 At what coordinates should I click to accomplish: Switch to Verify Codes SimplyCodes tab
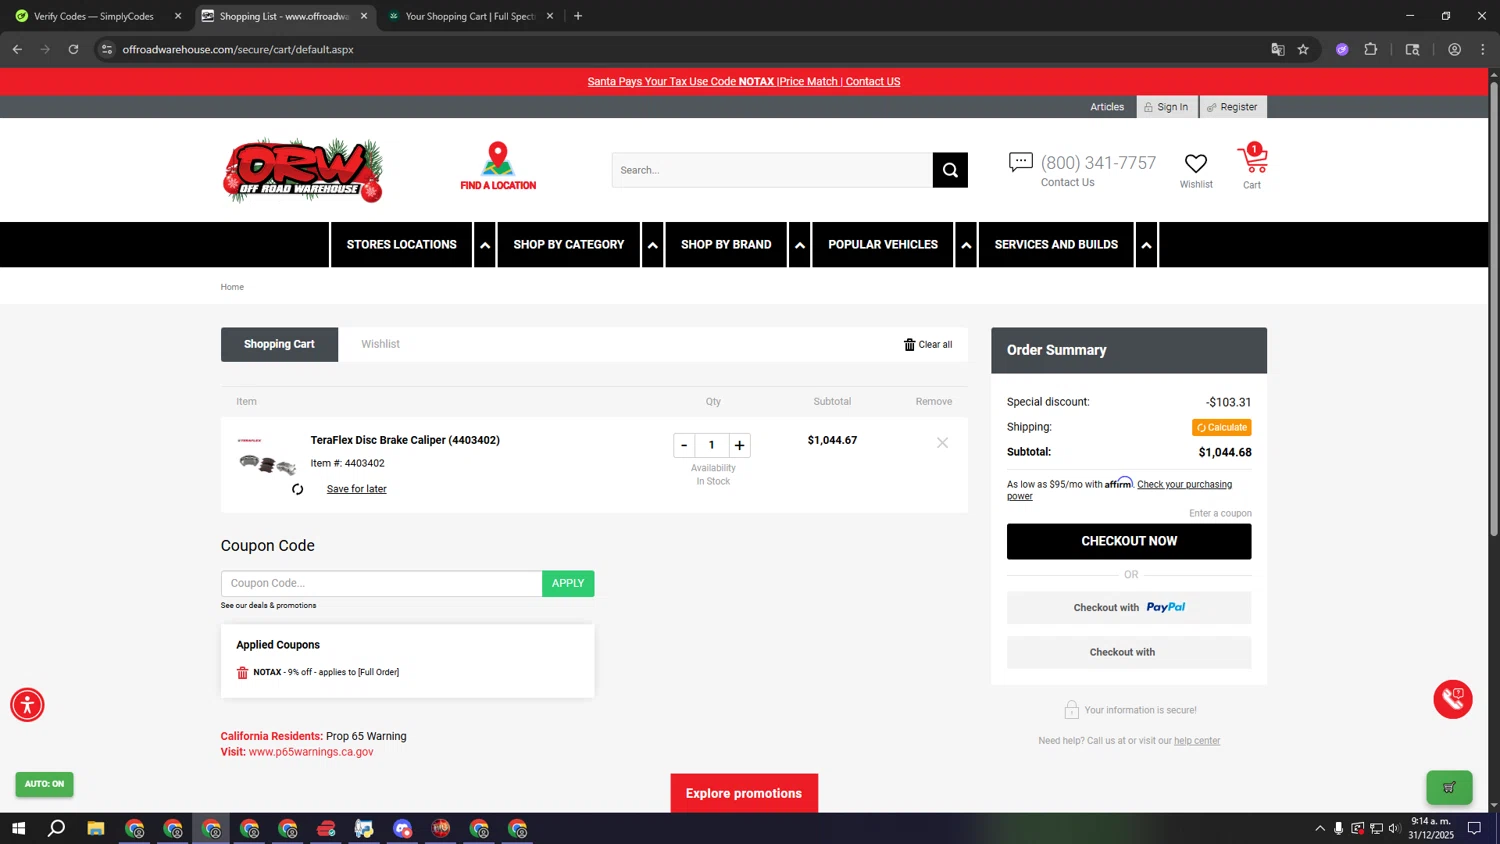(x=93, y=16)
